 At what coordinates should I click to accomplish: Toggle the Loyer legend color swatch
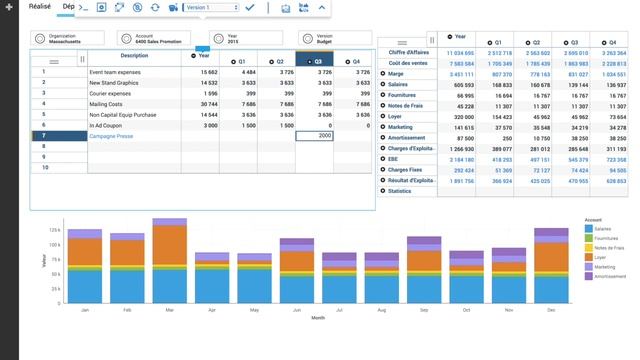click(589, 258)
